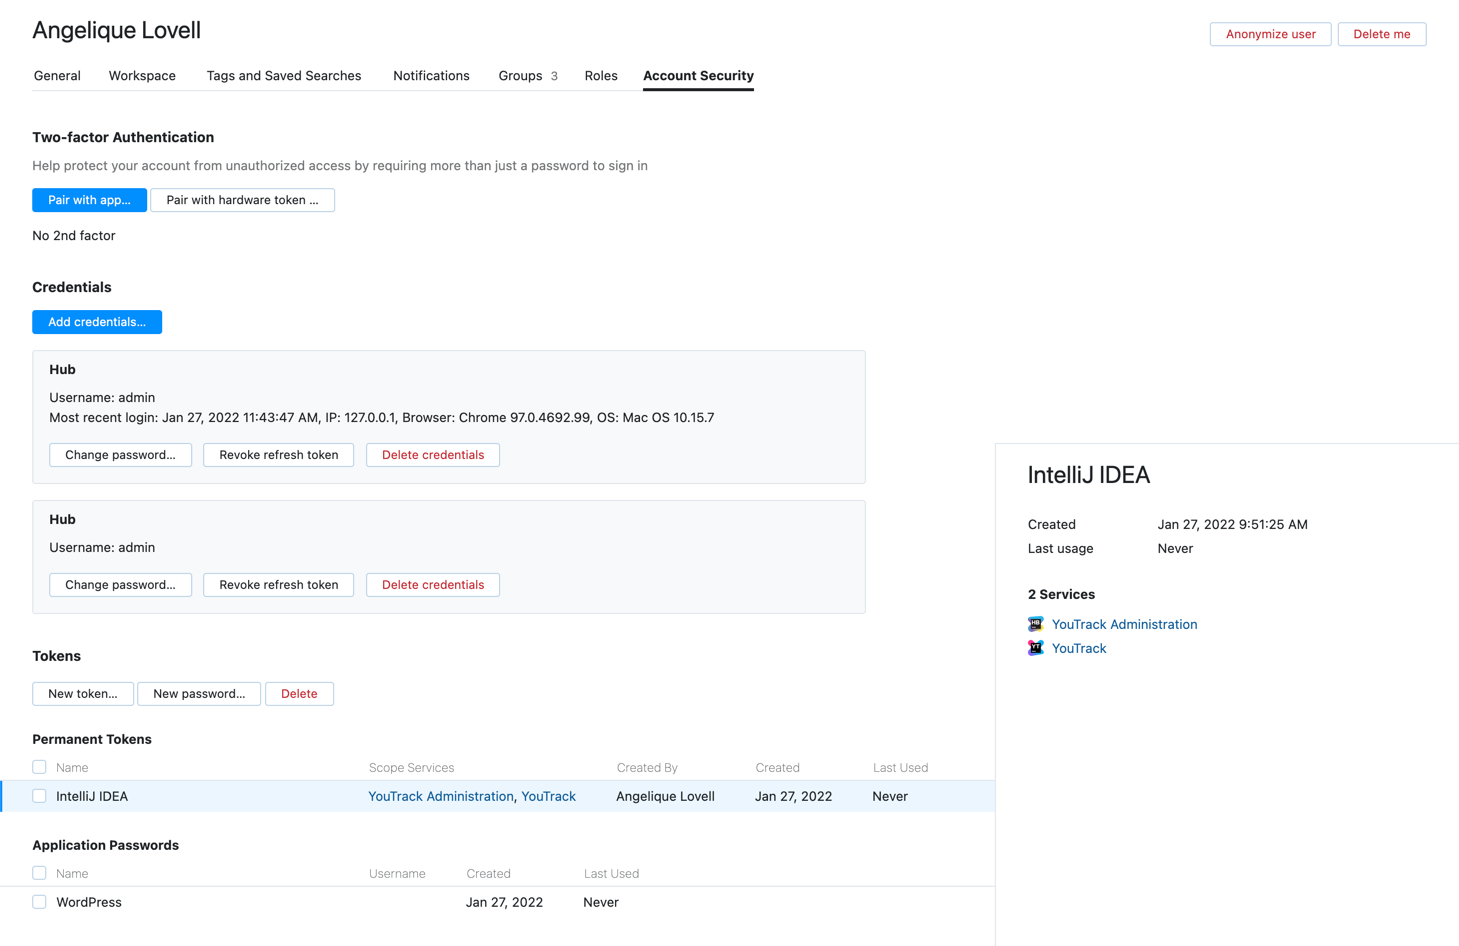
Task: Select all application passwords header checkbox
Action: 39,873
